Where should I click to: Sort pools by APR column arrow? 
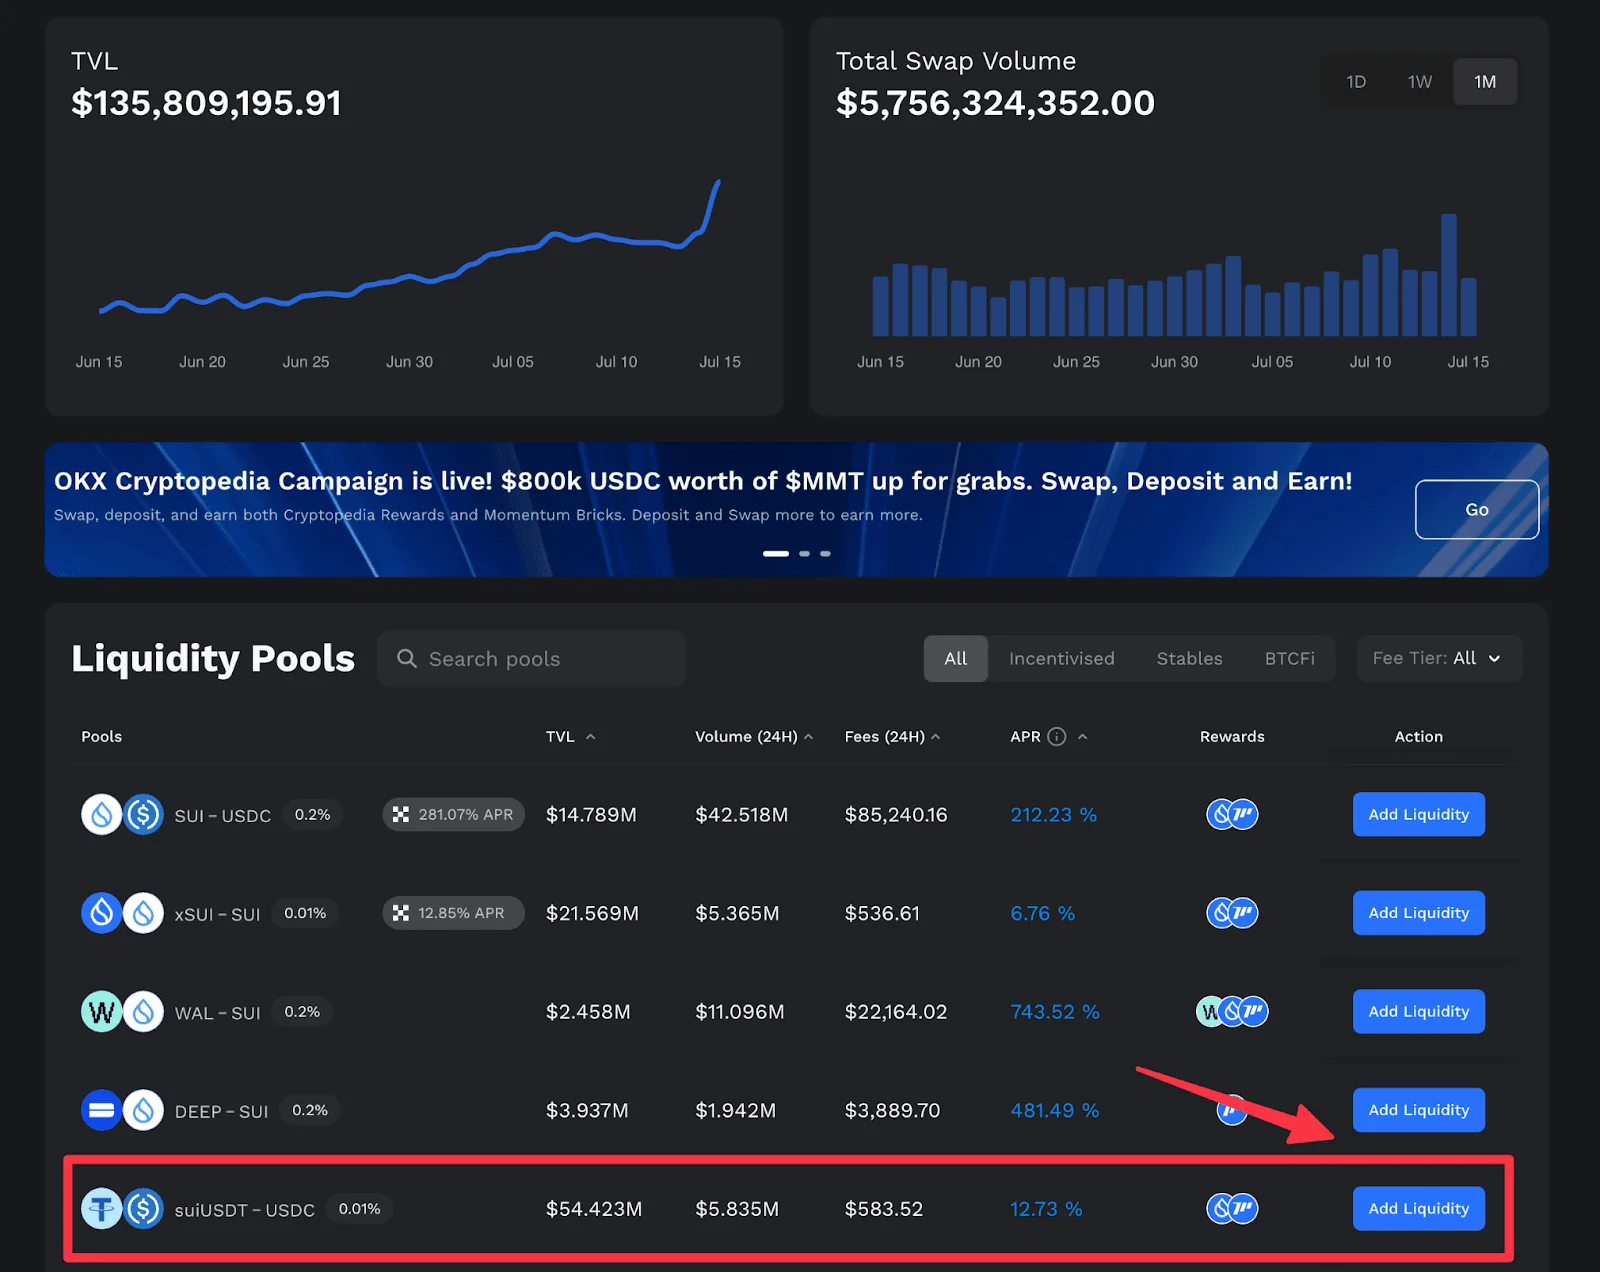1083,737
